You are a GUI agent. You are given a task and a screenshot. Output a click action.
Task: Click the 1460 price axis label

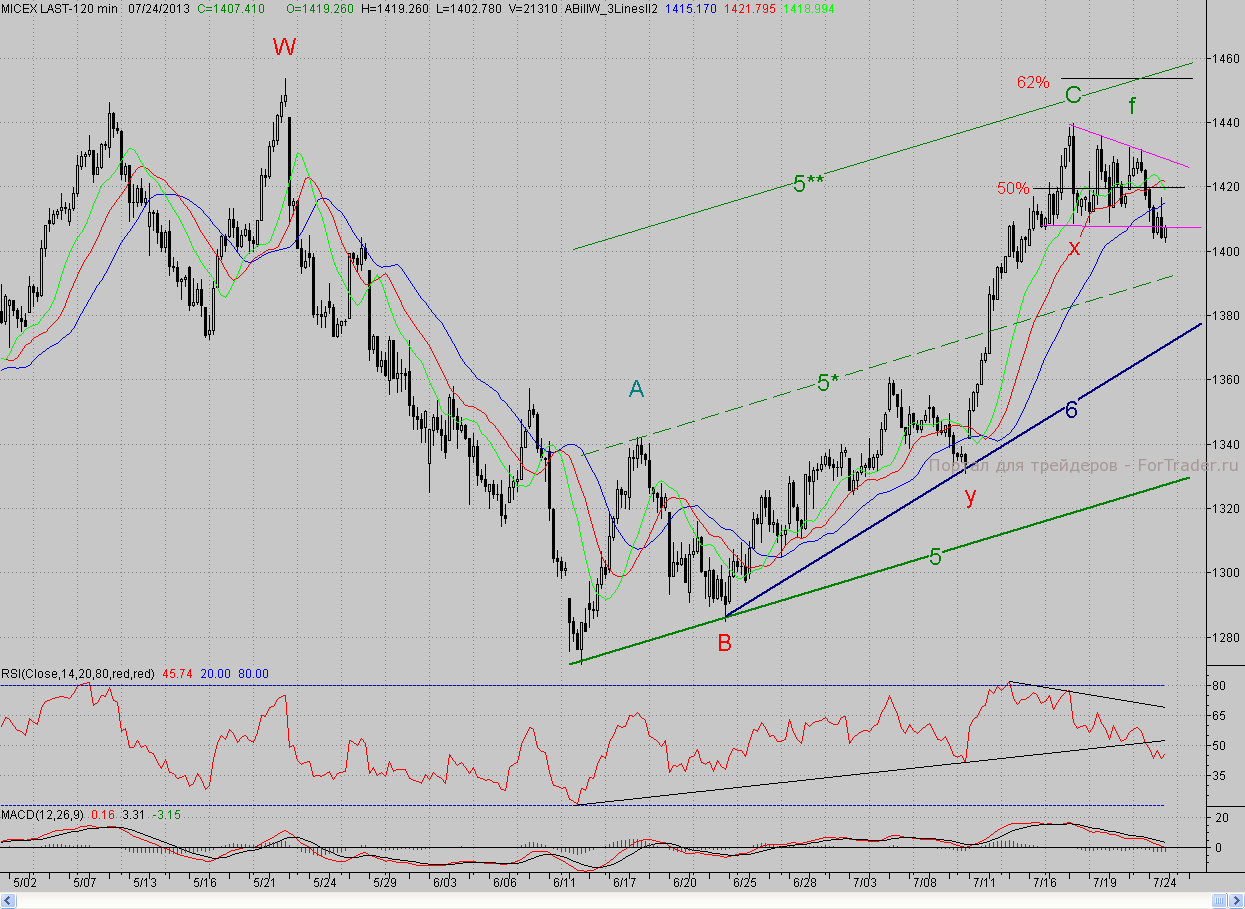[x=1222, y=59]
